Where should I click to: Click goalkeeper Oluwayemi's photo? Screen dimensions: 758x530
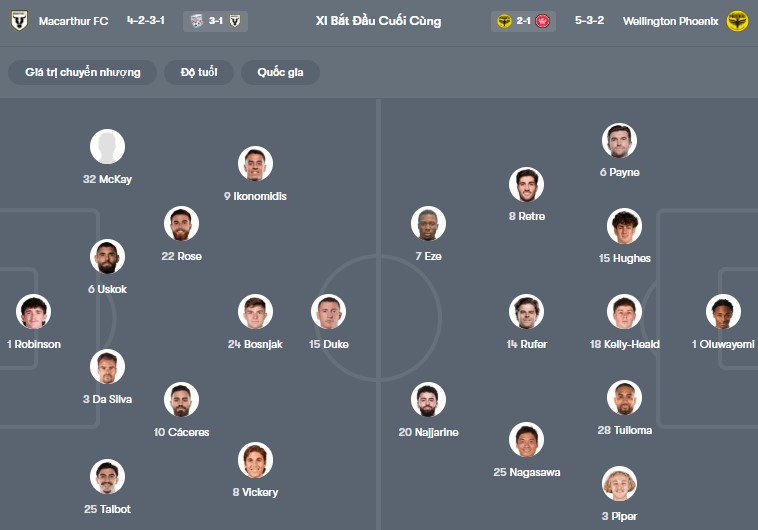pyautogui.click(x=722, y=312)
